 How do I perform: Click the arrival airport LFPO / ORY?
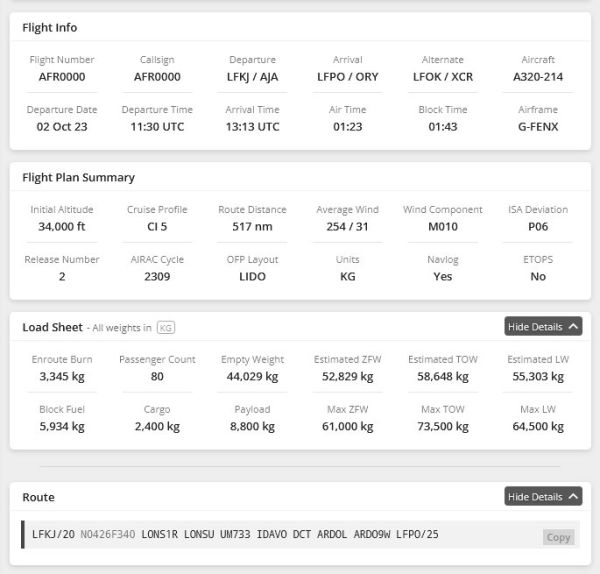[347, 77]
